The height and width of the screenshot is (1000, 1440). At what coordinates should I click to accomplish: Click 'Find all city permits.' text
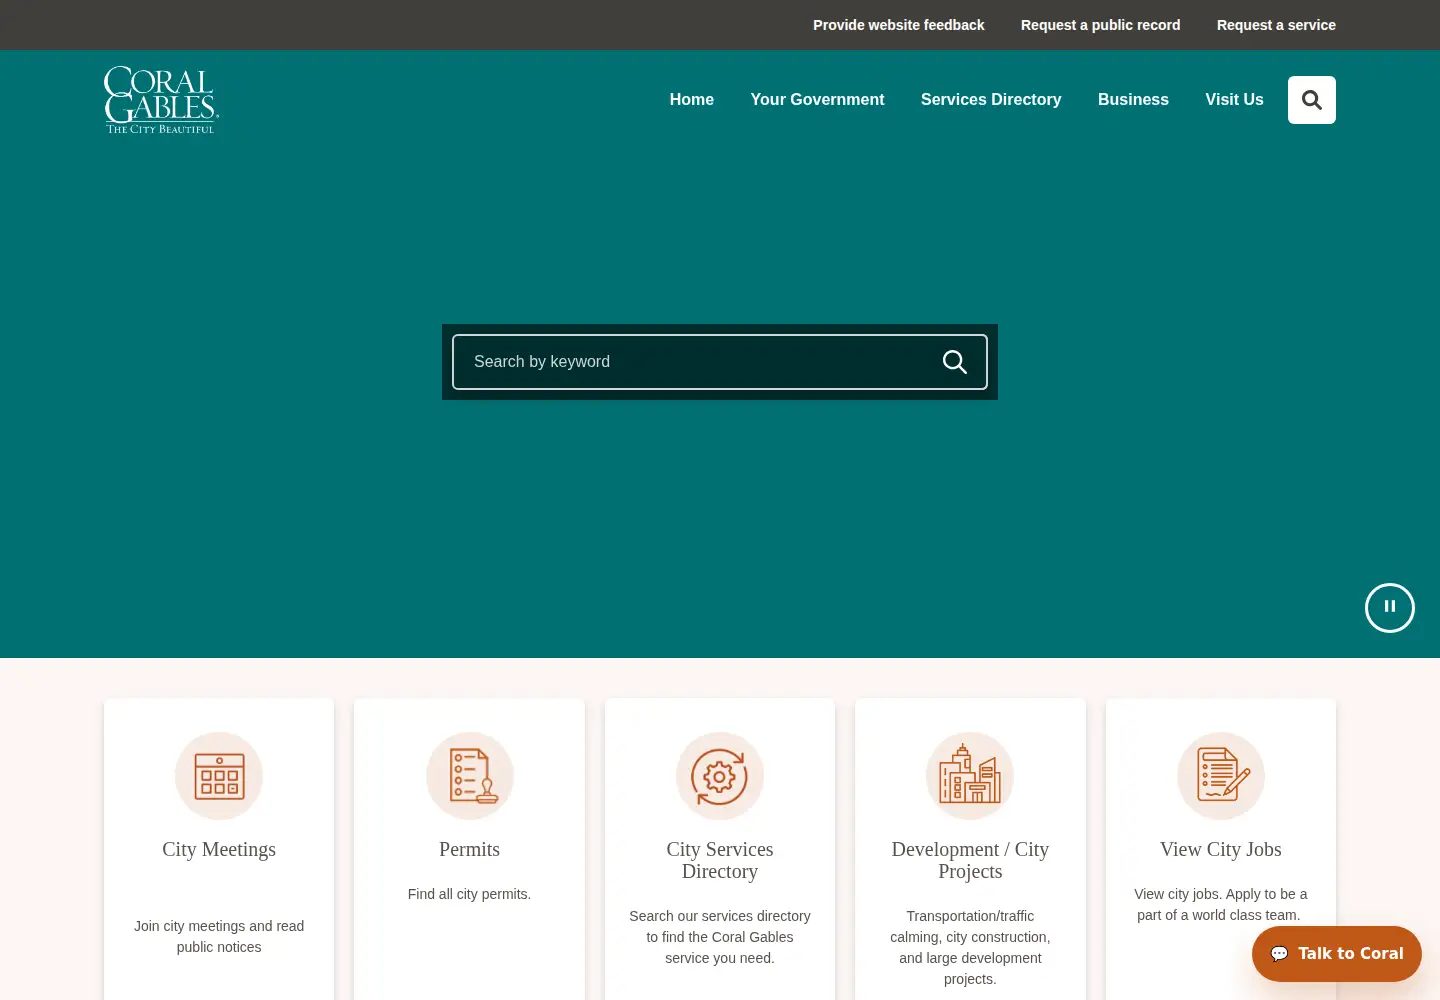470,894
